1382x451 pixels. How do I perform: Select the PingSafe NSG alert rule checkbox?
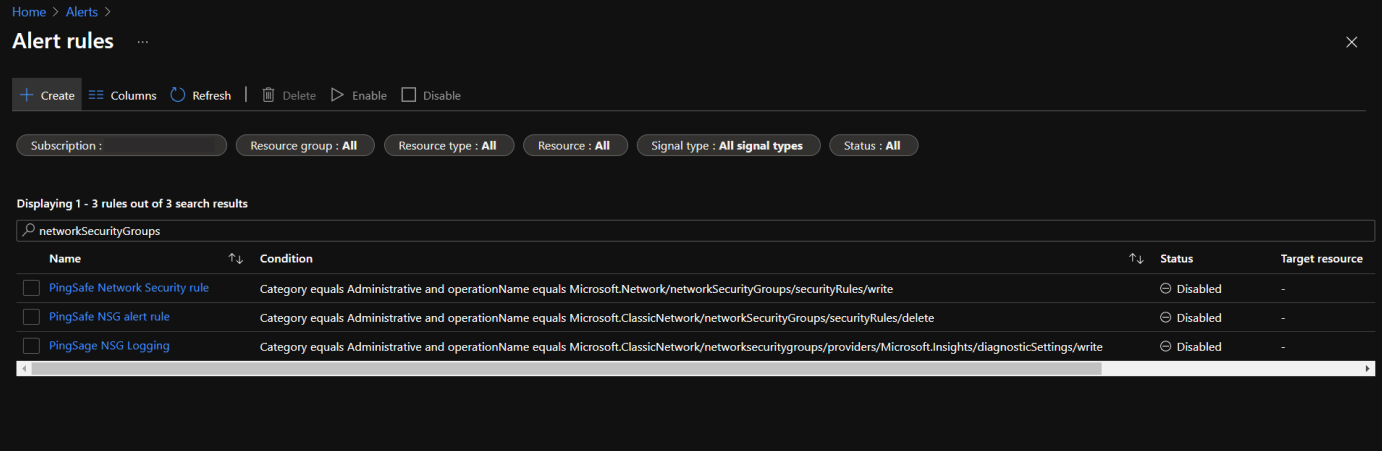coord(32,317)
